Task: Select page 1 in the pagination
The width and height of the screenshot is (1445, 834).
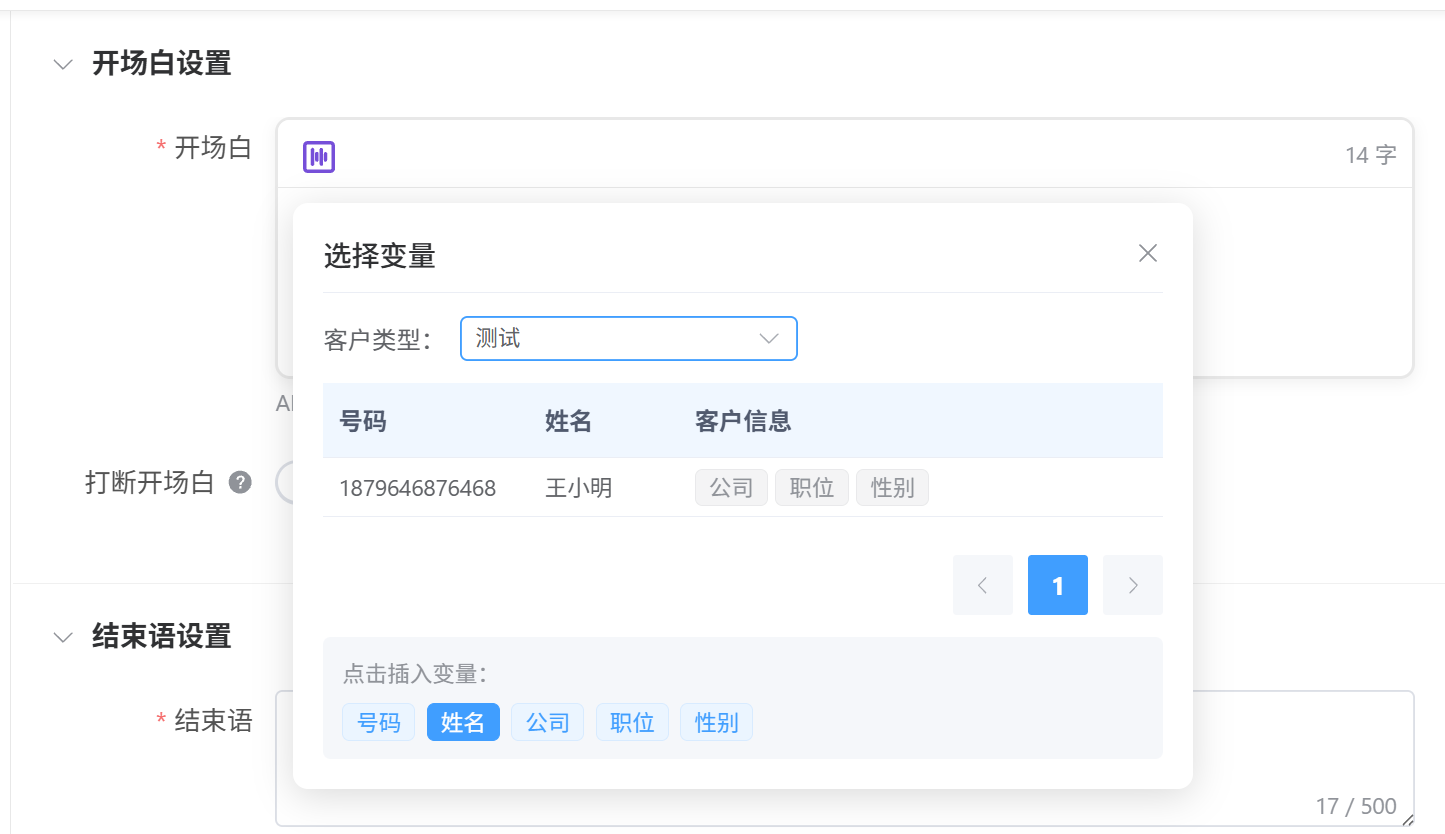Action: coord(1057,585)
